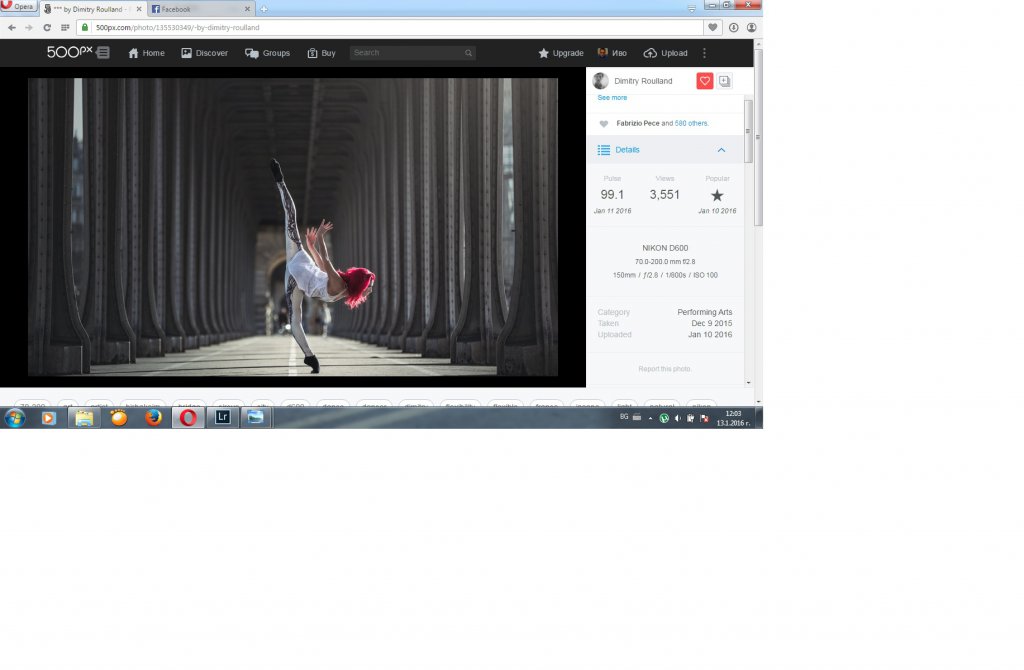Image resolution: width=1024 pixels, height=670 pixels.
Task: Click the 70.0-200.0 mm f/2.8 lens text
Action: coord(665,262)
